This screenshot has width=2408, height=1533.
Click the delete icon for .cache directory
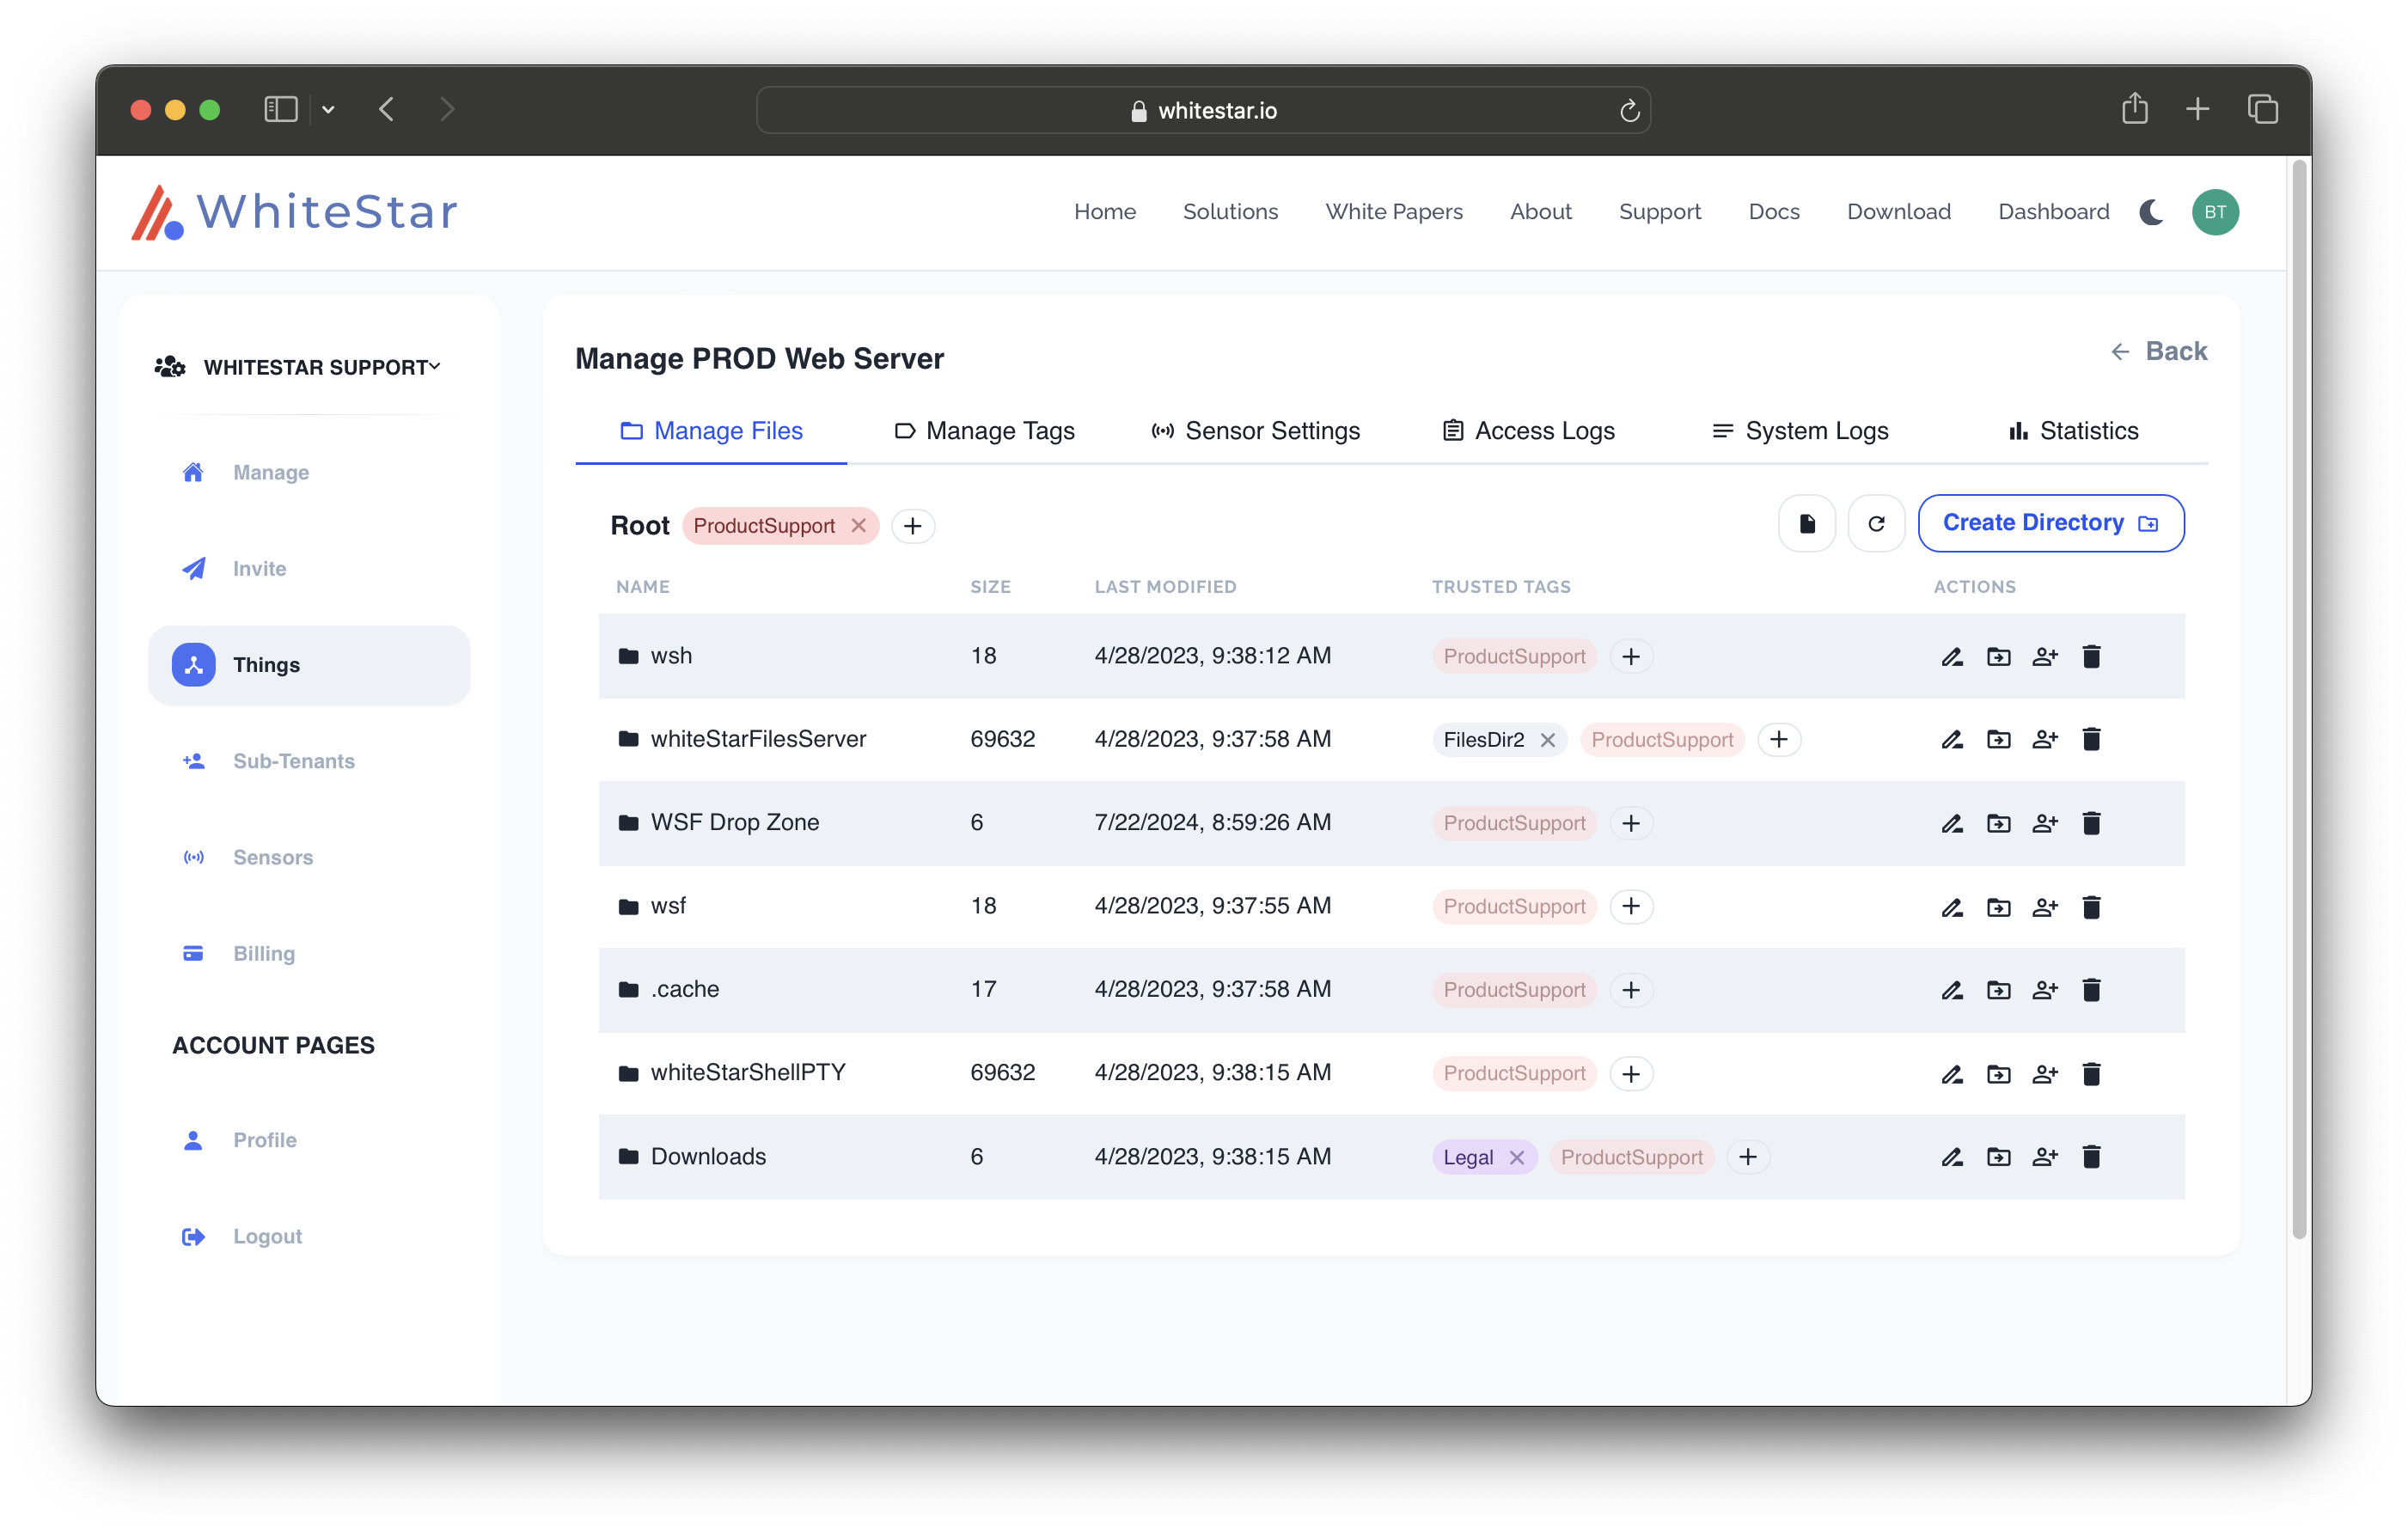click(2092, 987)
